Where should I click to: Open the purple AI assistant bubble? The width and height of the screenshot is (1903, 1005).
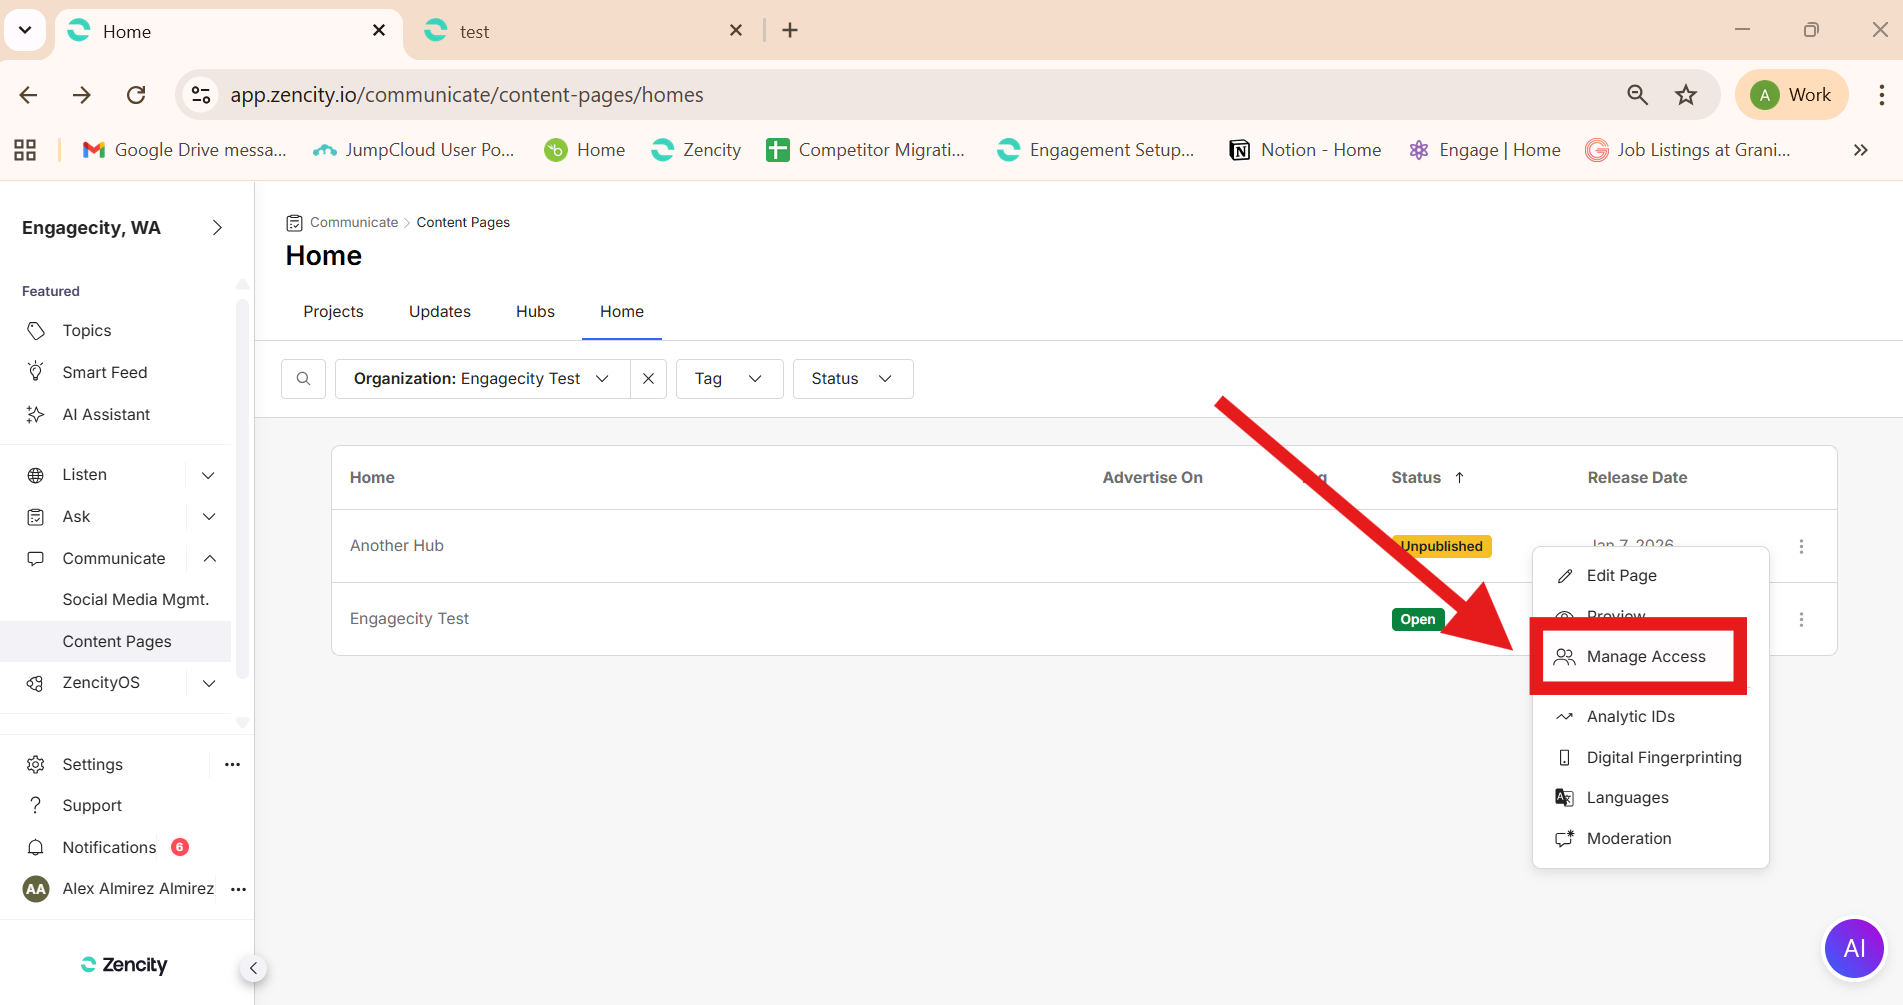coord(1853,948)
